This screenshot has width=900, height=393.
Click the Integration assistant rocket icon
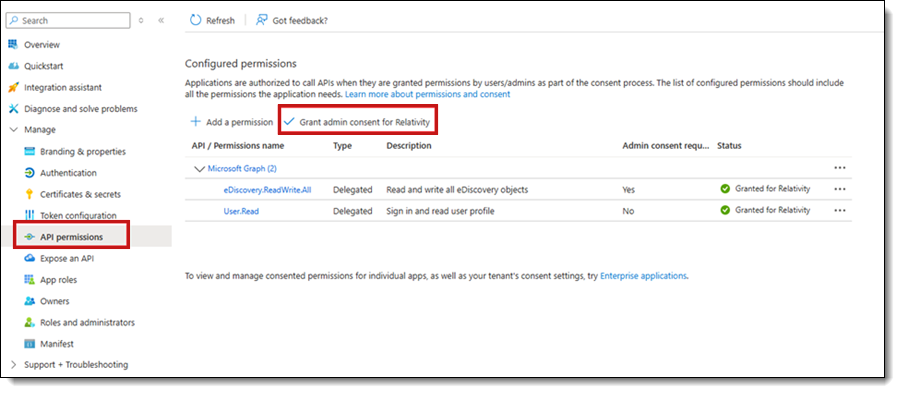13,87
